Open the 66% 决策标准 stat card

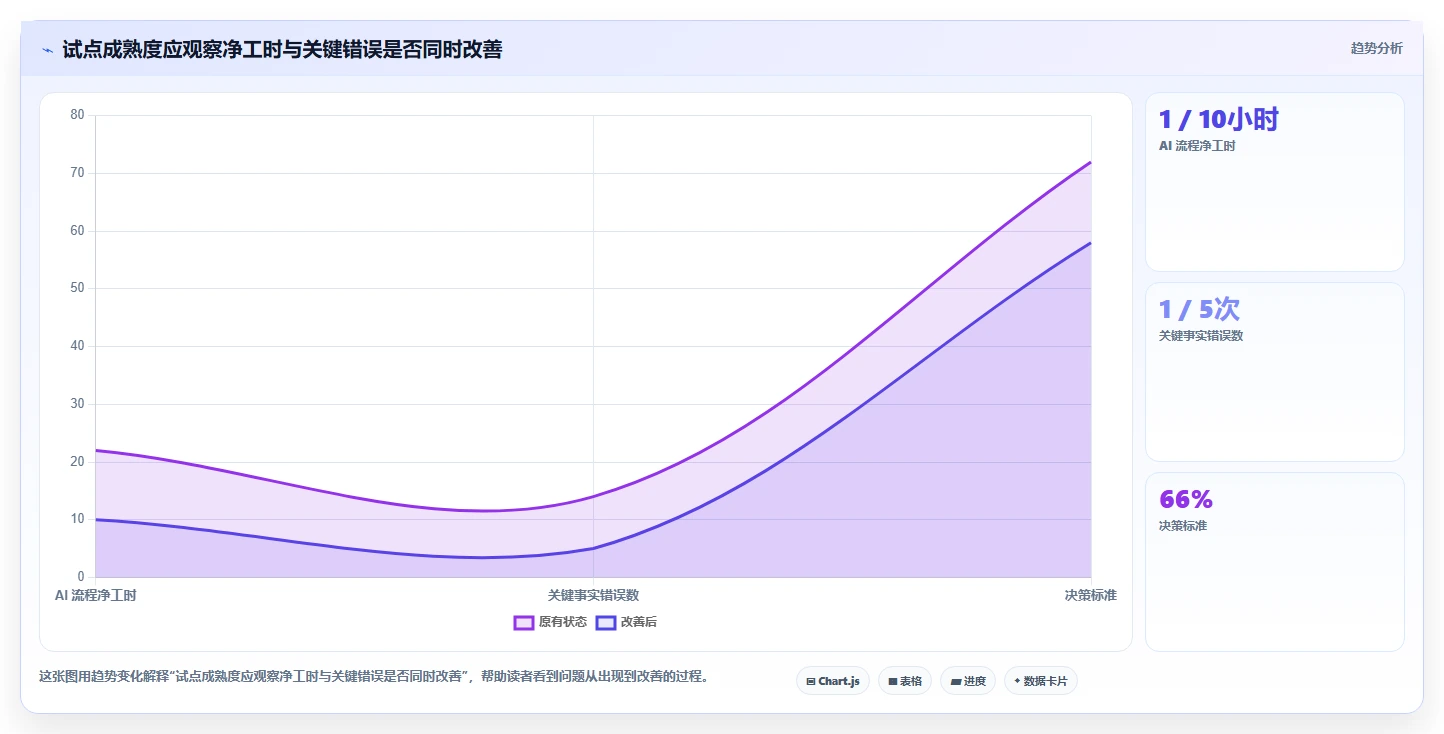(1275, 562)
